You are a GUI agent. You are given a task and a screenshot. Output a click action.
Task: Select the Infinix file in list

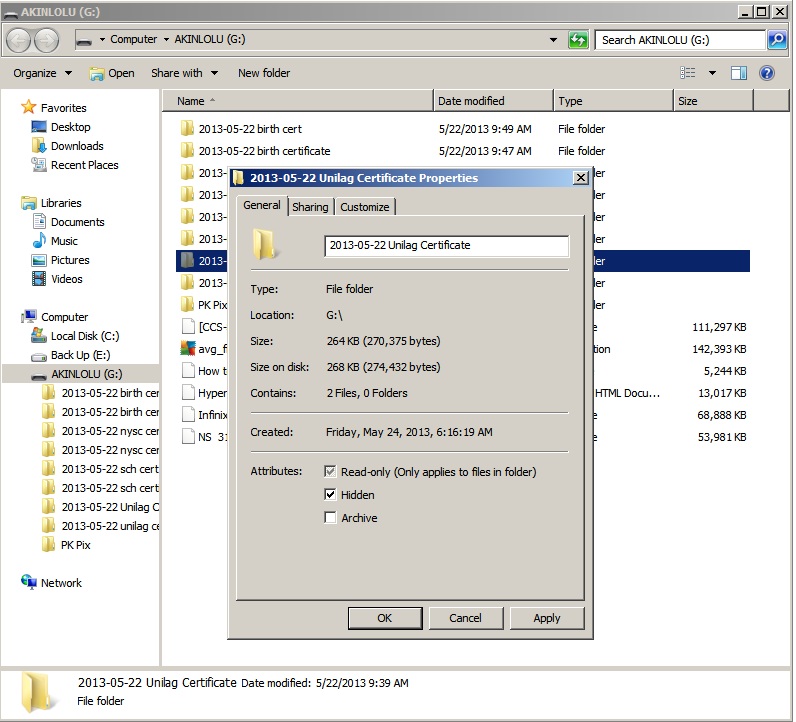tap(205, 415)
